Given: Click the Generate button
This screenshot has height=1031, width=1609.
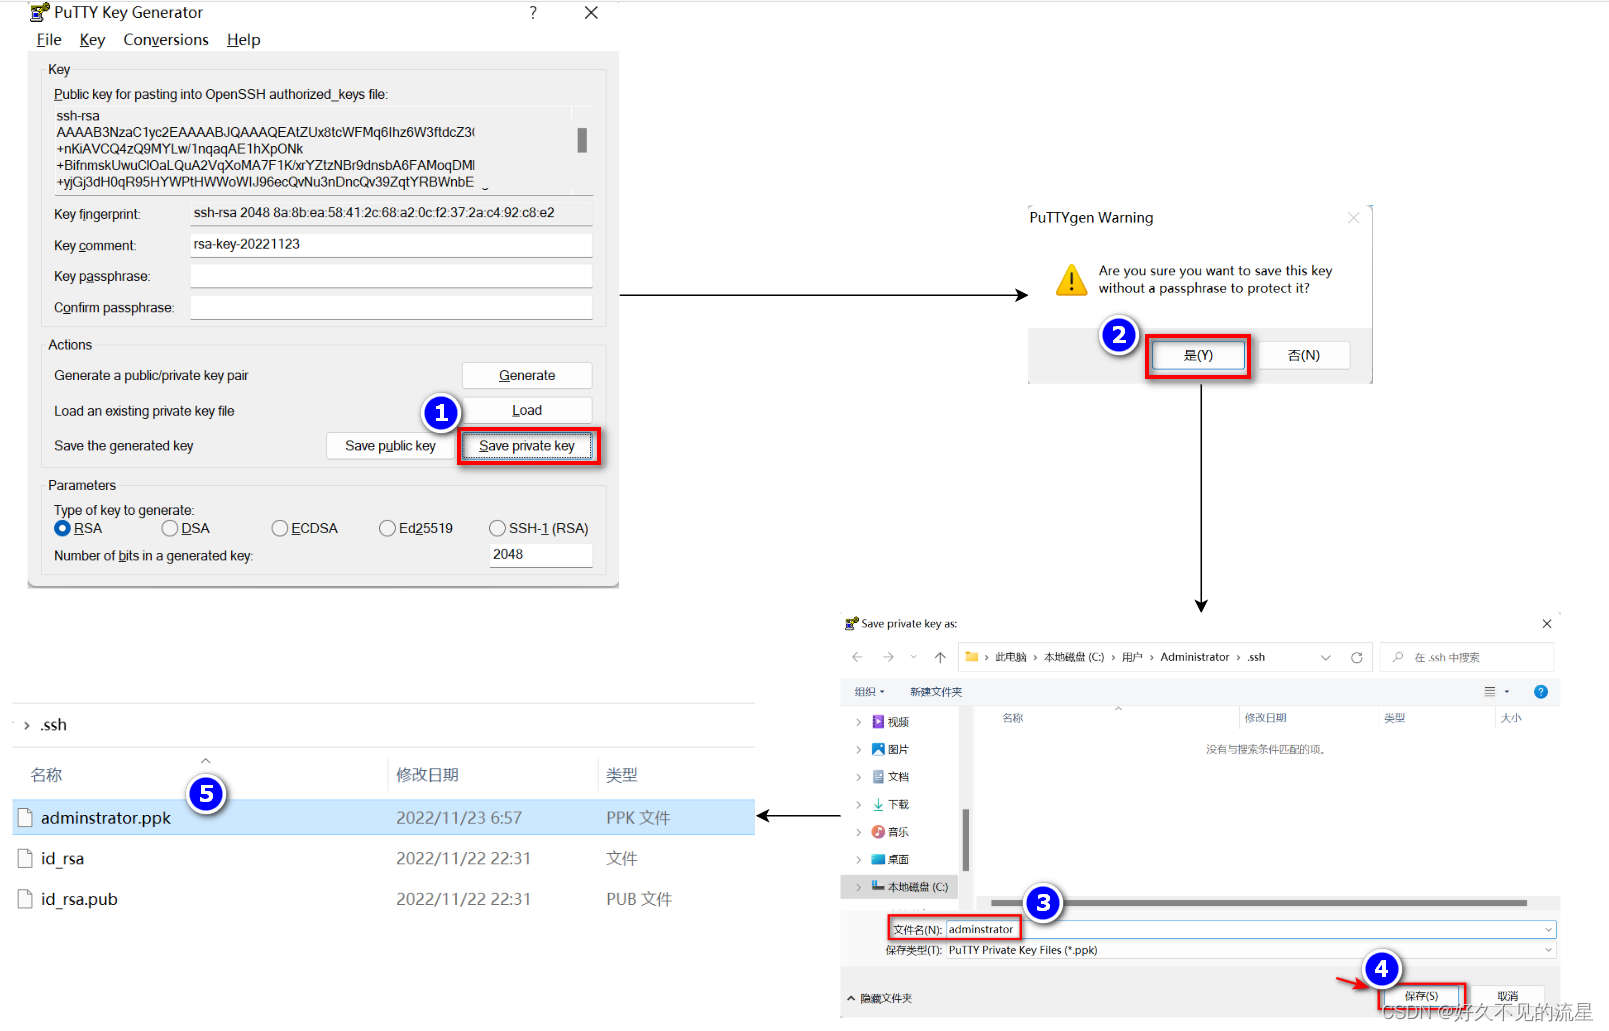Looking at the screenshot, I should pos(527,375).
